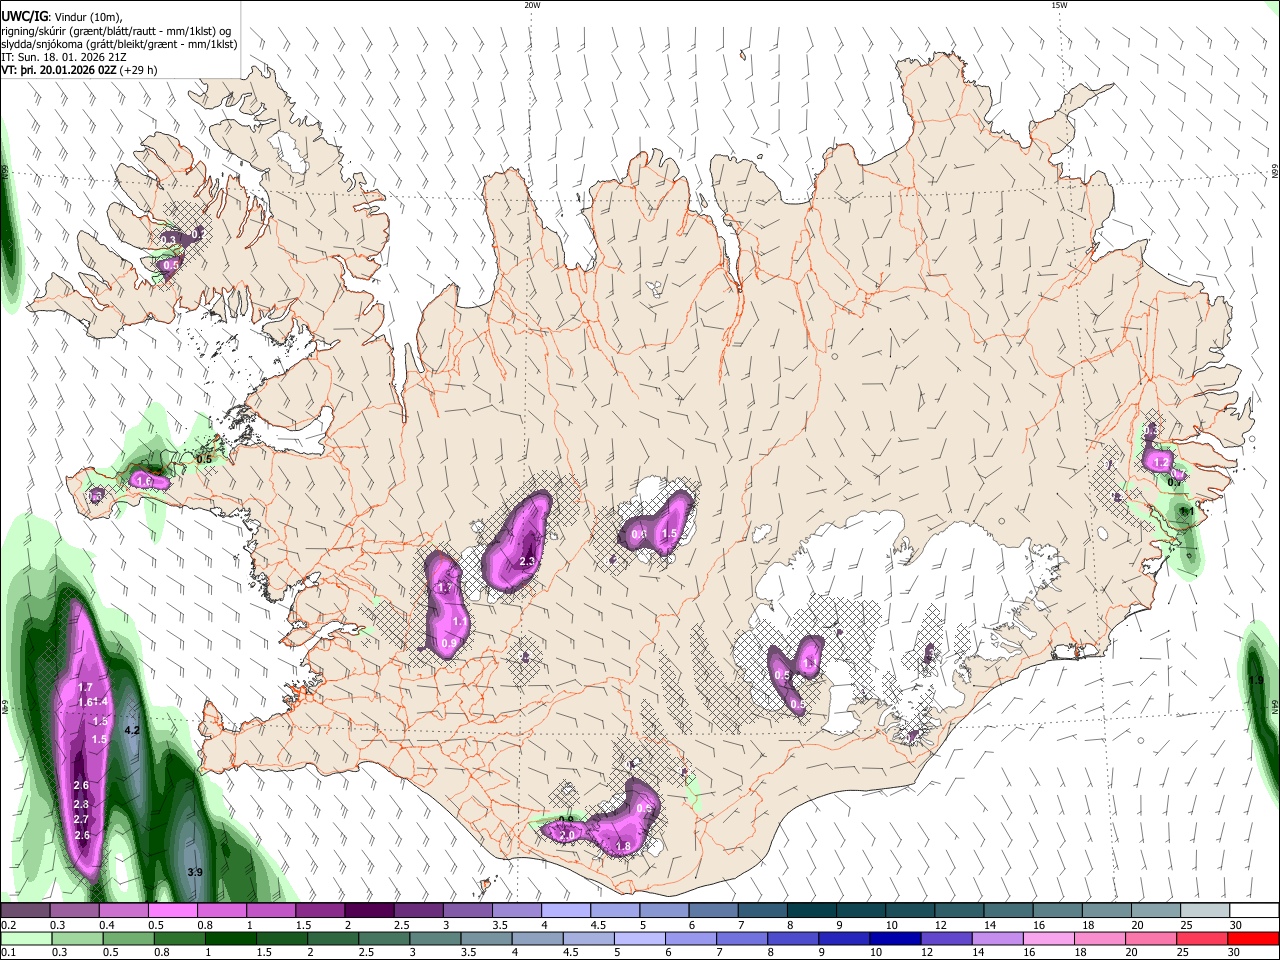Click the '30' label on lower legend
This screenshot has height=960, width=1280.
1236,953
